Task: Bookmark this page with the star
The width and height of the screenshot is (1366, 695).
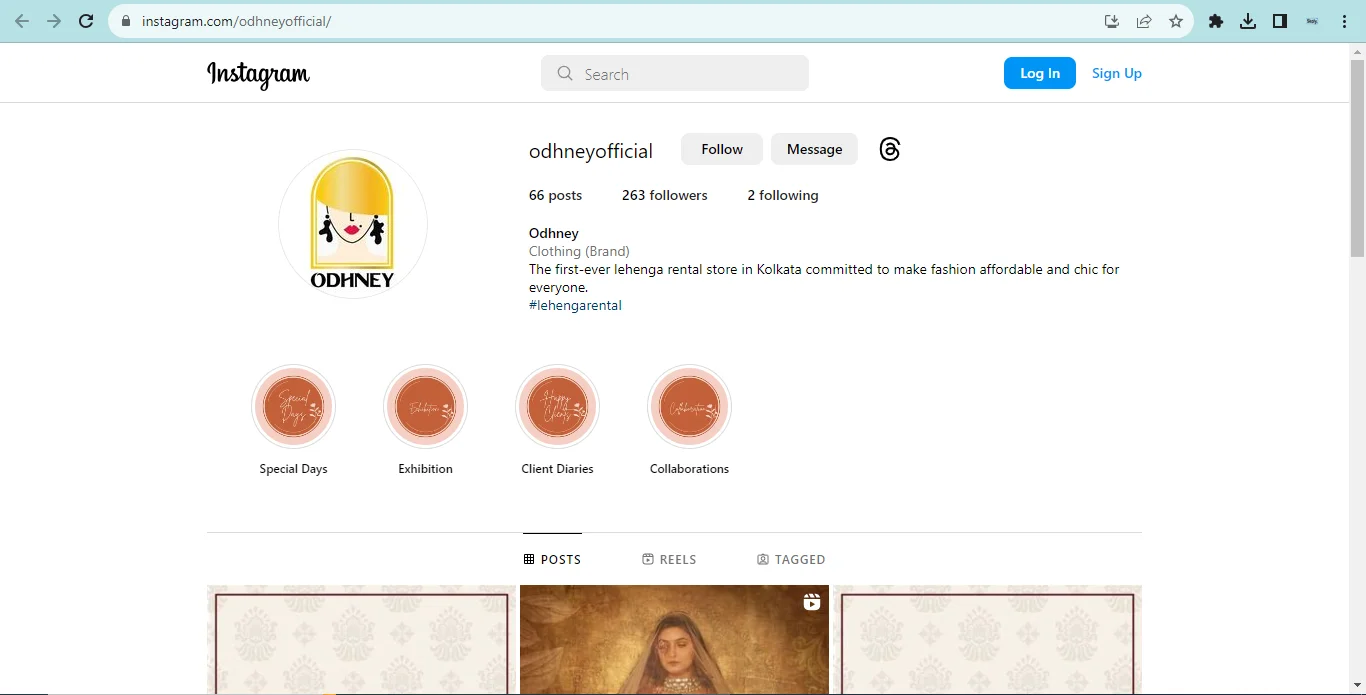Action: 1176,21
